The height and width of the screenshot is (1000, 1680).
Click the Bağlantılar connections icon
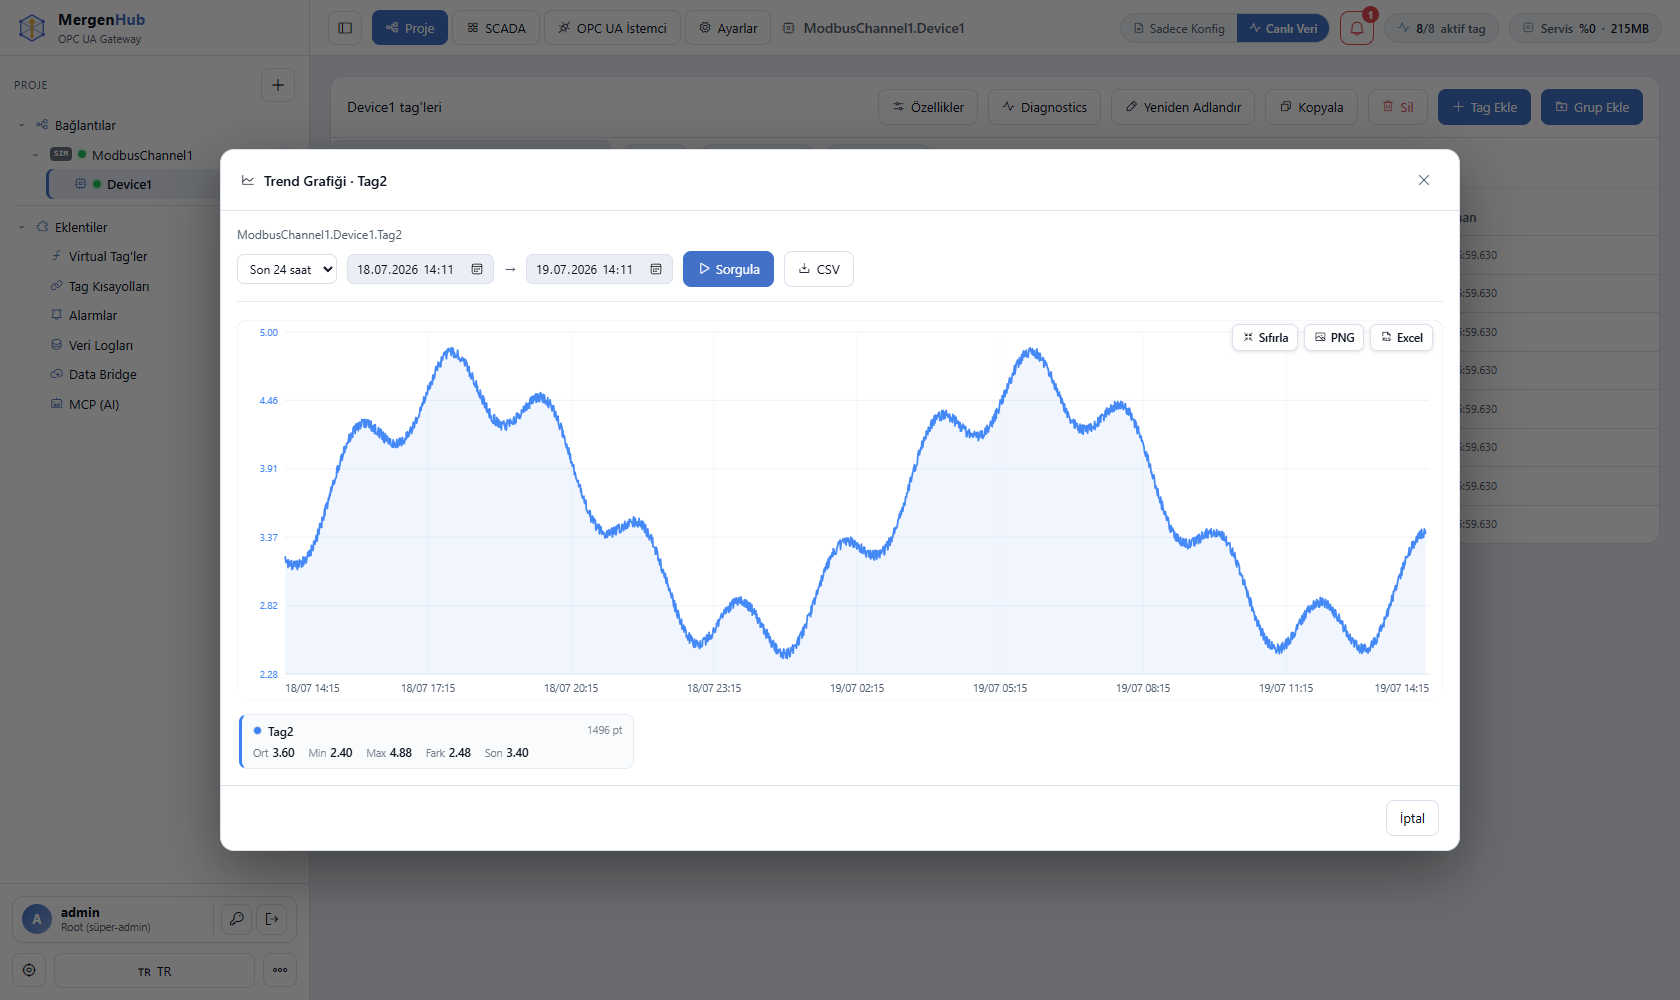coord(42,125)
